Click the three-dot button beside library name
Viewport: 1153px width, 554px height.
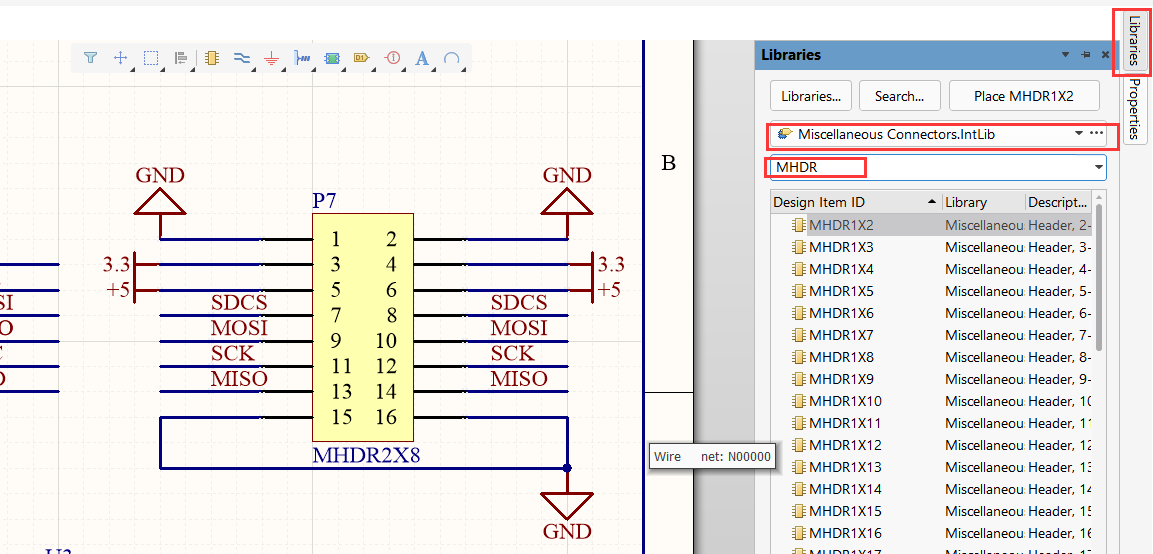1096,133
